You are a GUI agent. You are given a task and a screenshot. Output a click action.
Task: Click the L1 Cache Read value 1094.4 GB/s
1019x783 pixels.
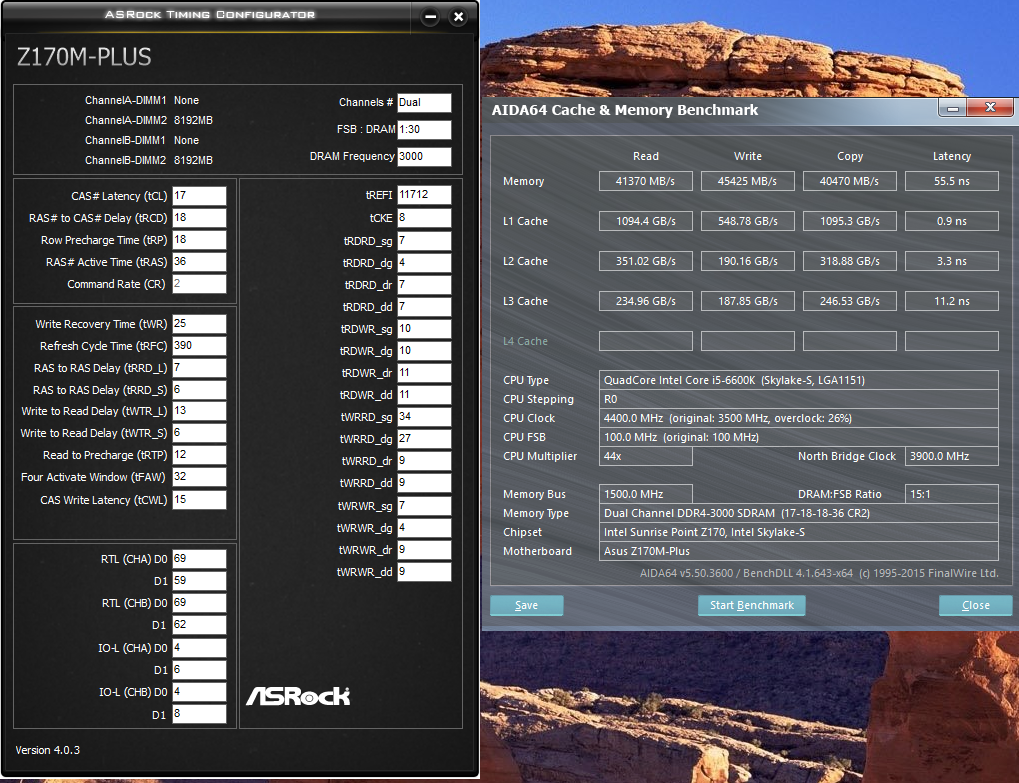click(646, 221)
